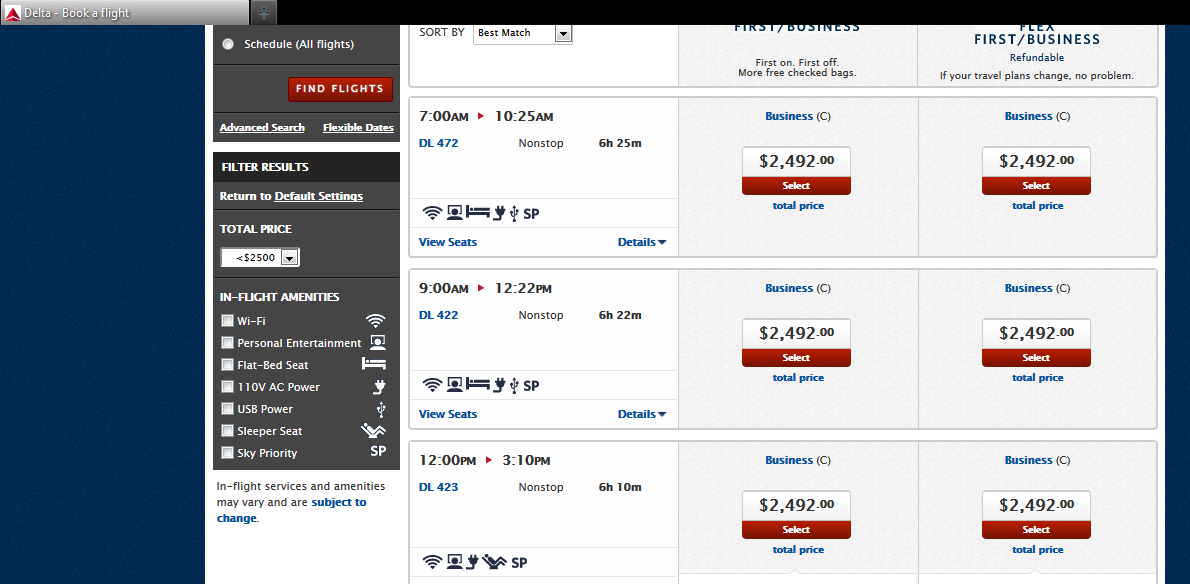Viewport: 1190px width, 584px height.
Task: Click the Find Flights button
Action: click(340, 89)
